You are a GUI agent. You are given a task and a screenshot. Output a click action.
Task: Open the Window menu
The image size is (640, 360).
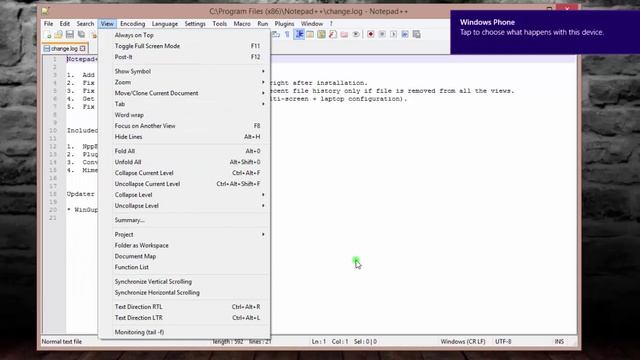pyautogui.click(x=312, y=24)
